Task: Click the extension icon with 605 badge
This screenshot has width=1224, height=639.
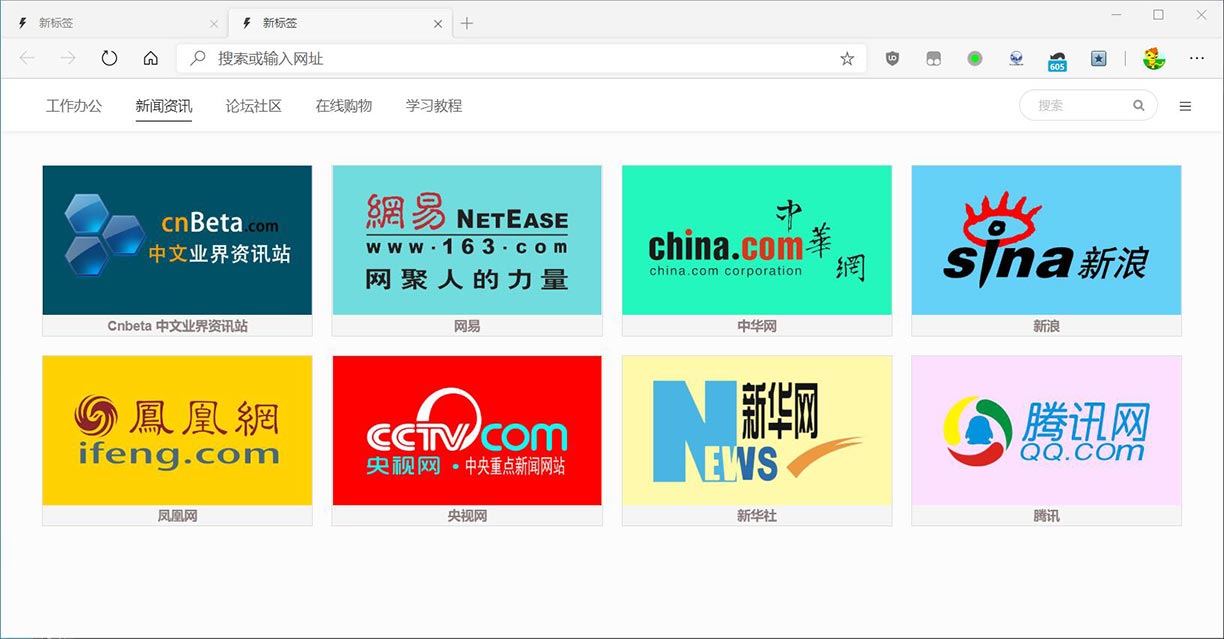Action: coord(1057,61)
